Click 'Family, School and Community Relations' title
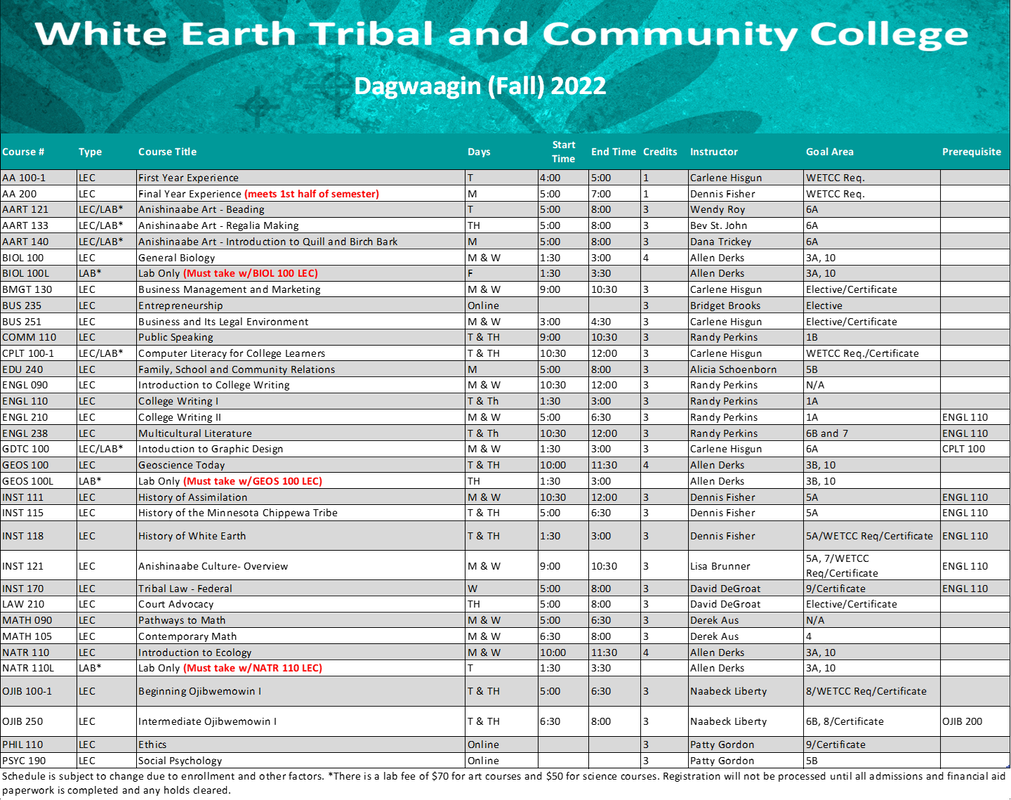 (237, 369)
